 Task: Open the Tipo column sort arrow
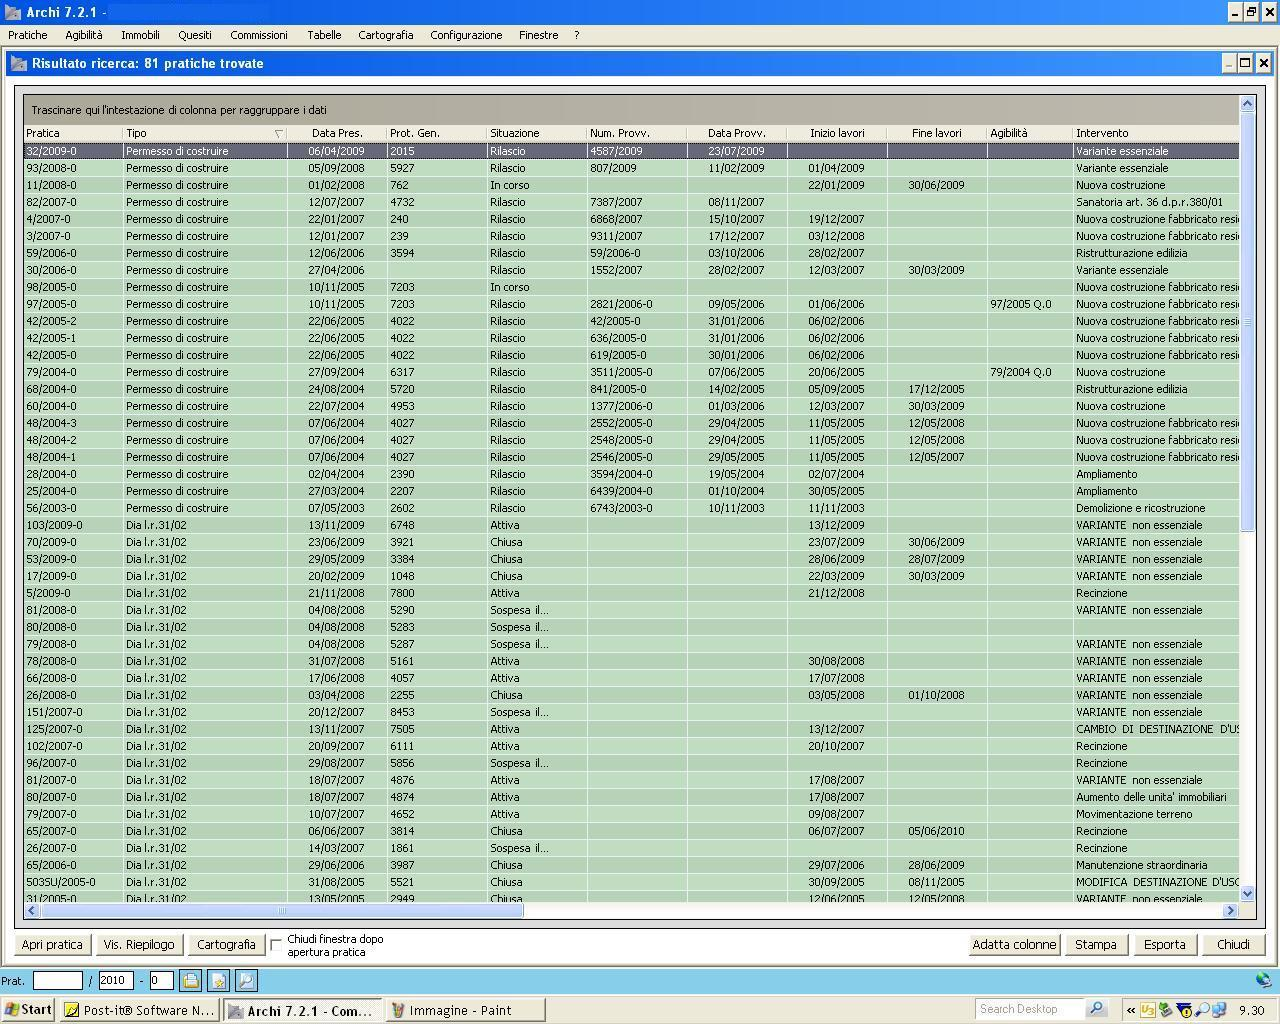pyautogui.click(x=279, y=133)
